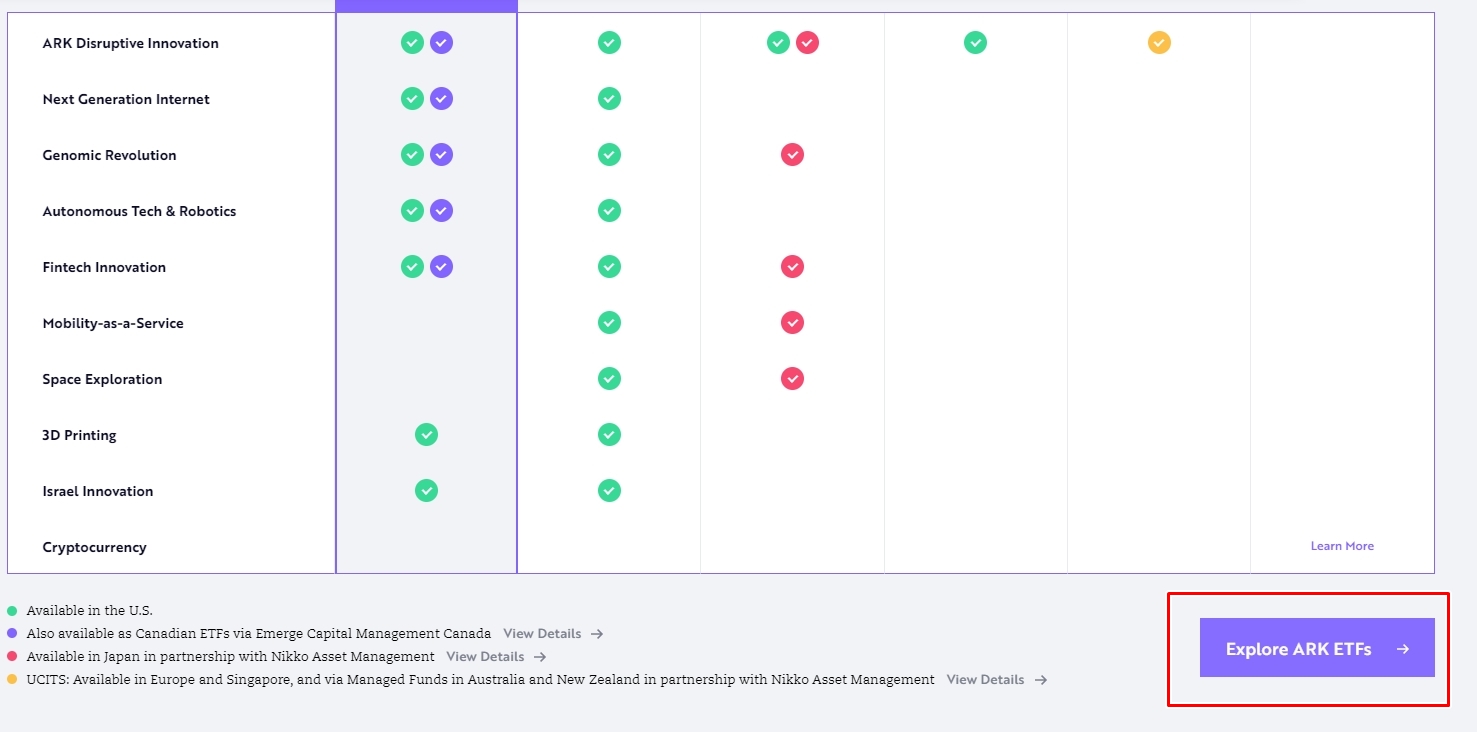Click unpaired green check in Fintech Innovation row
The image size is (1477, 732).
pyautogui.click(x=609, y=267)
